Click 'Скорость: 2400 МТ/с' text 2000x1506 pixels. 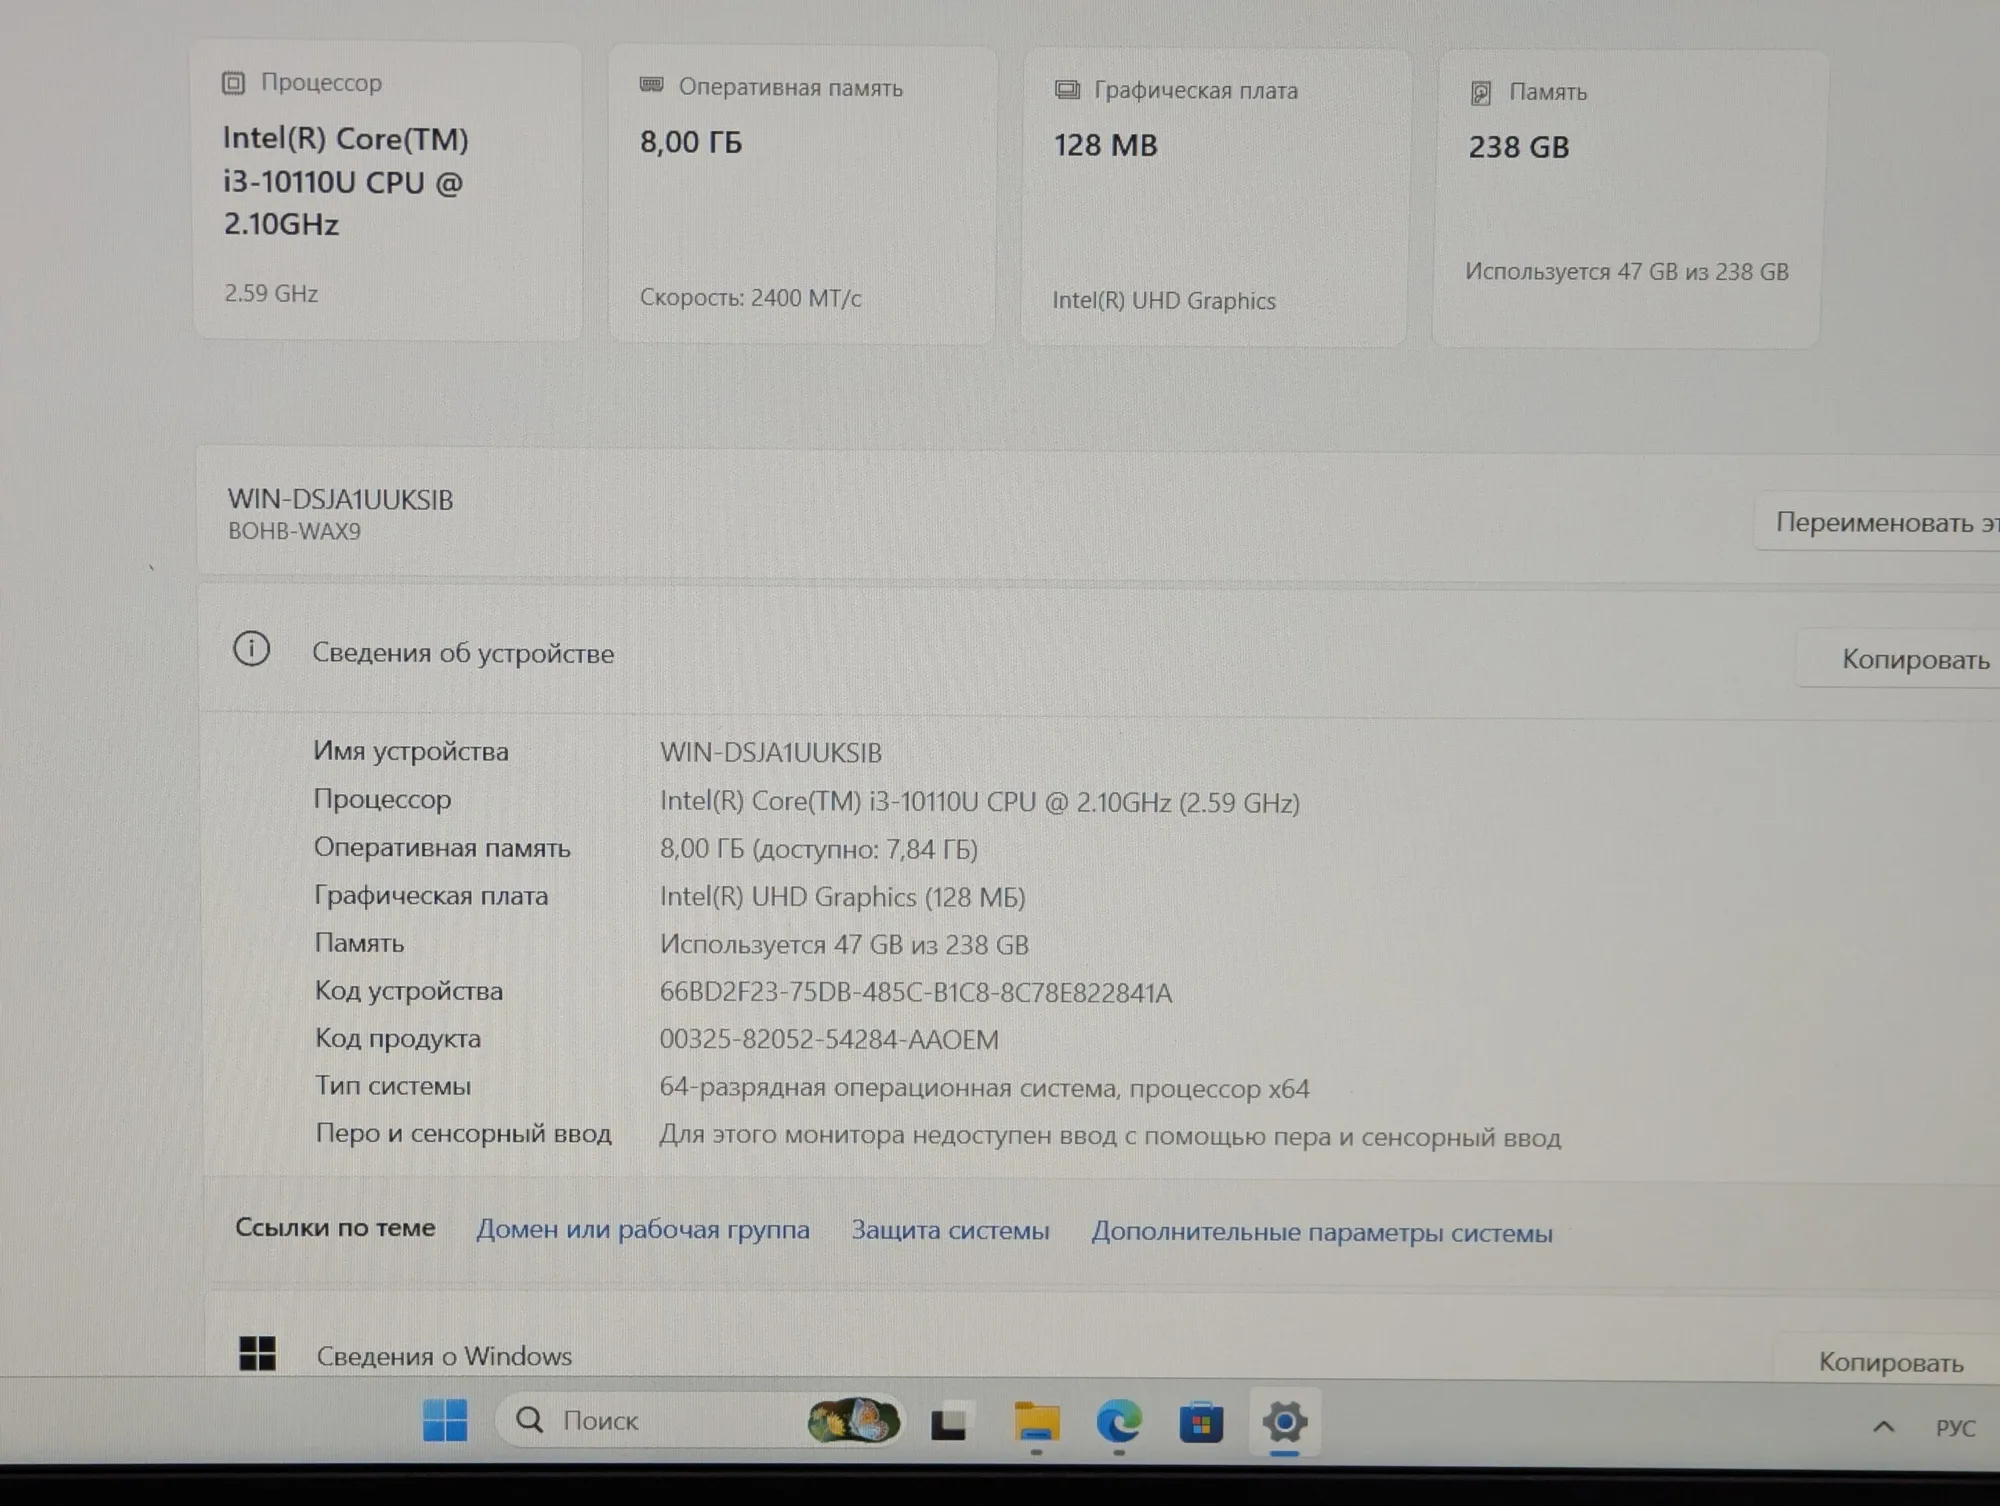(750, 298)
